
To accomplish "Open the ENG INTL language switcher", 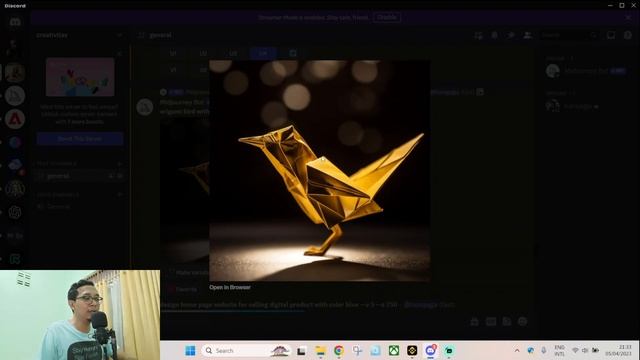I will [x=560, y=351].
